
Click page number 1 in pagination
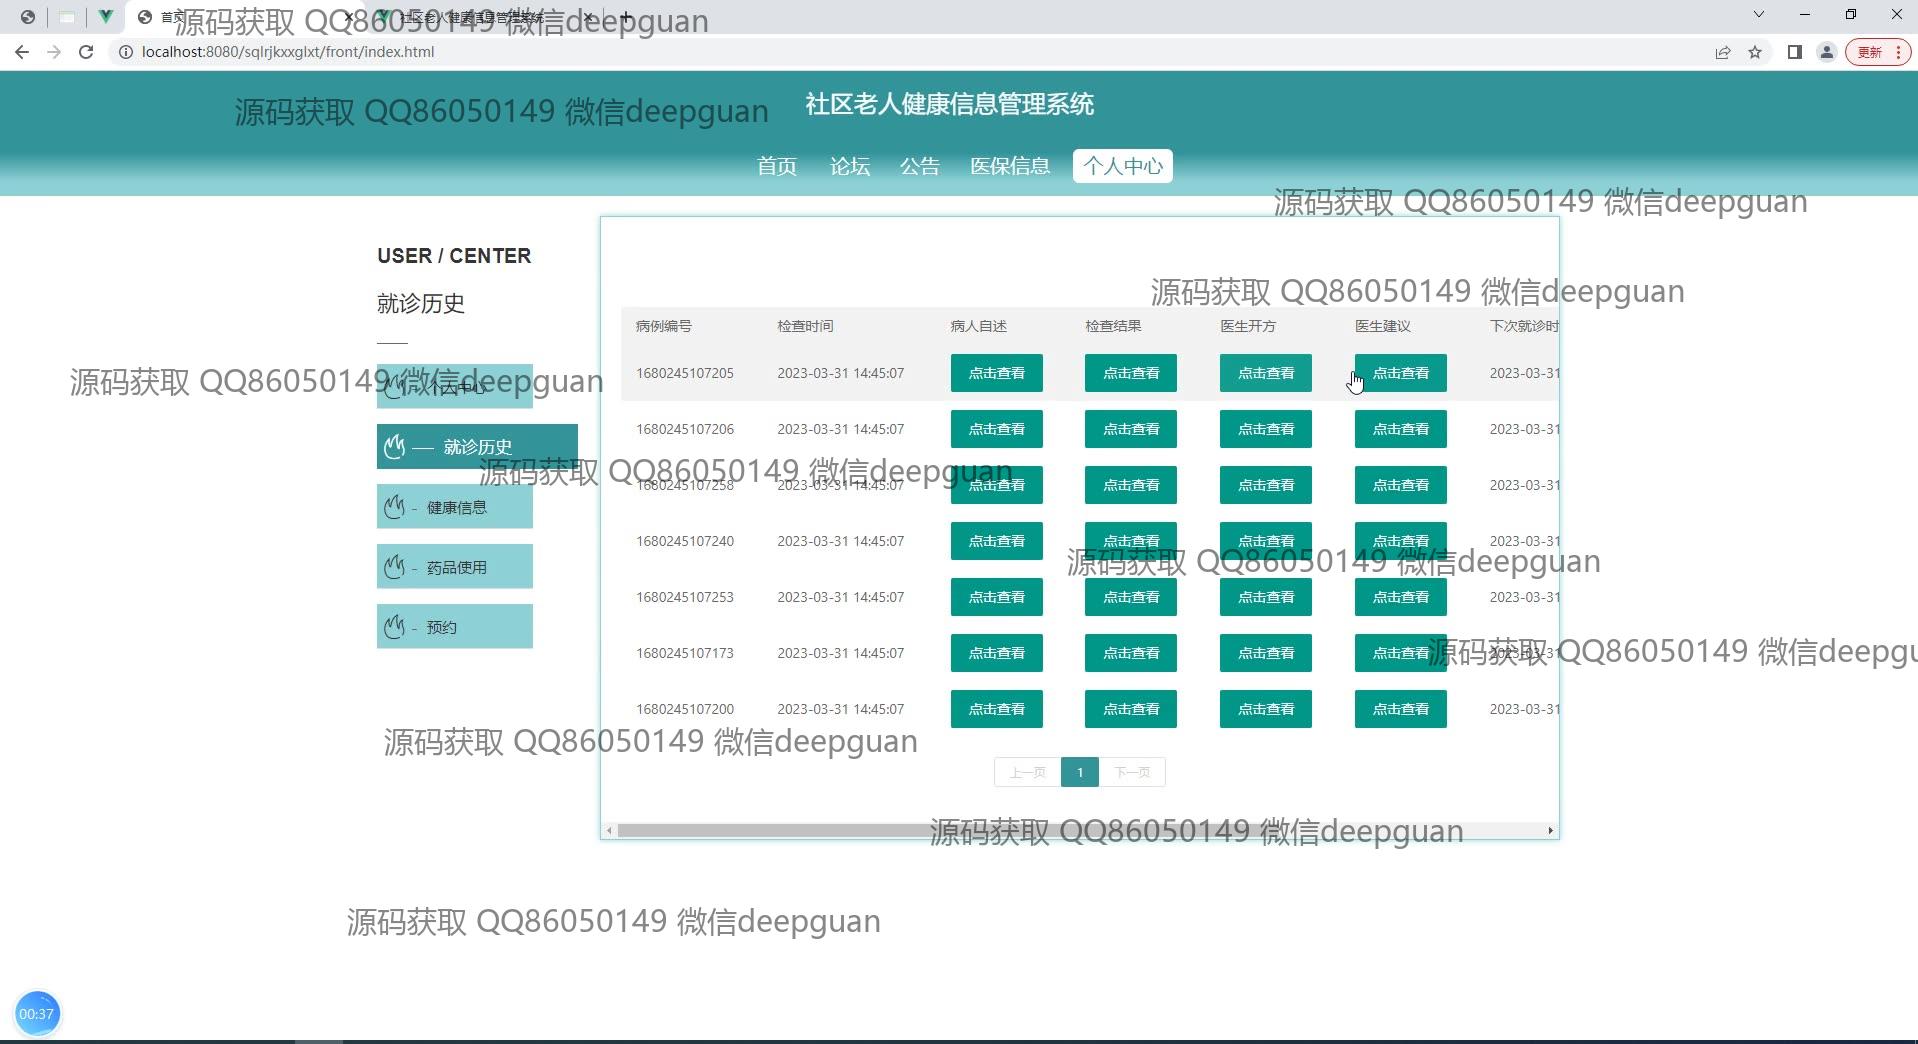coord(1079,772)
